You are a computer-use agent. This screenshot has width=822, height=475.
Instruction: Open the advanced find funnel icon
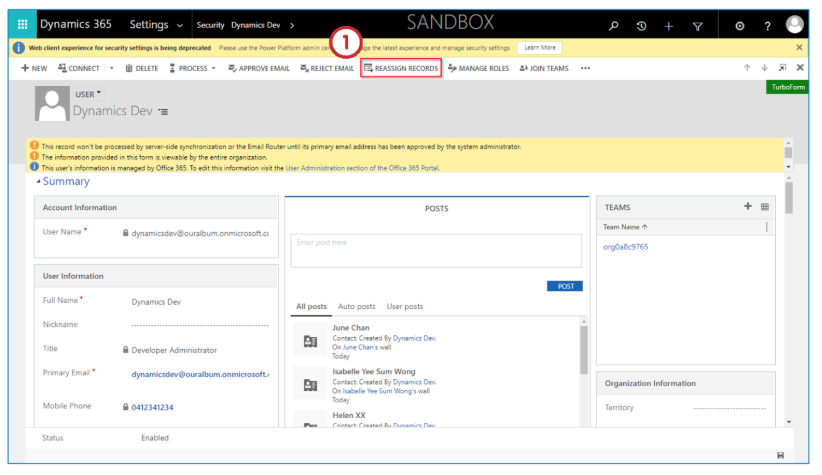(x=697, y=25)
